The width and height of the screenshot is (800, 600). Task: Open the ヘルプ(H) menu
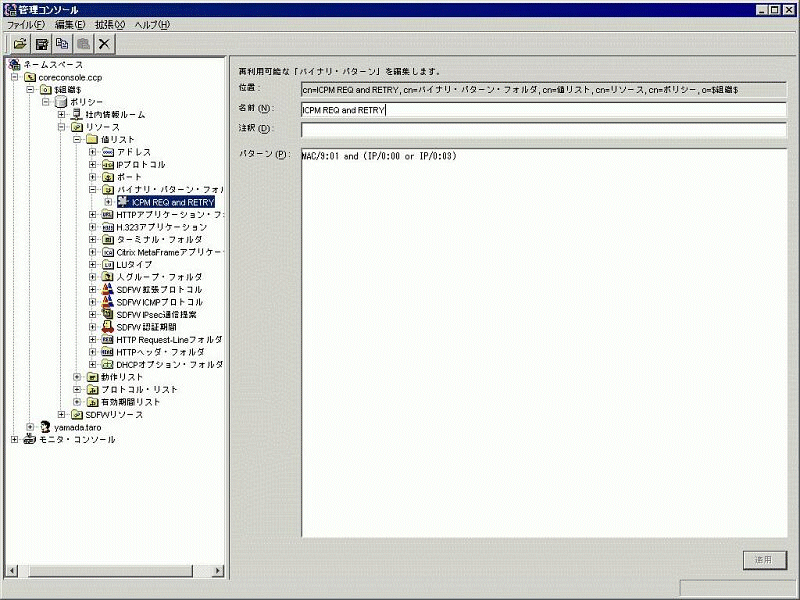pos(151,24)
